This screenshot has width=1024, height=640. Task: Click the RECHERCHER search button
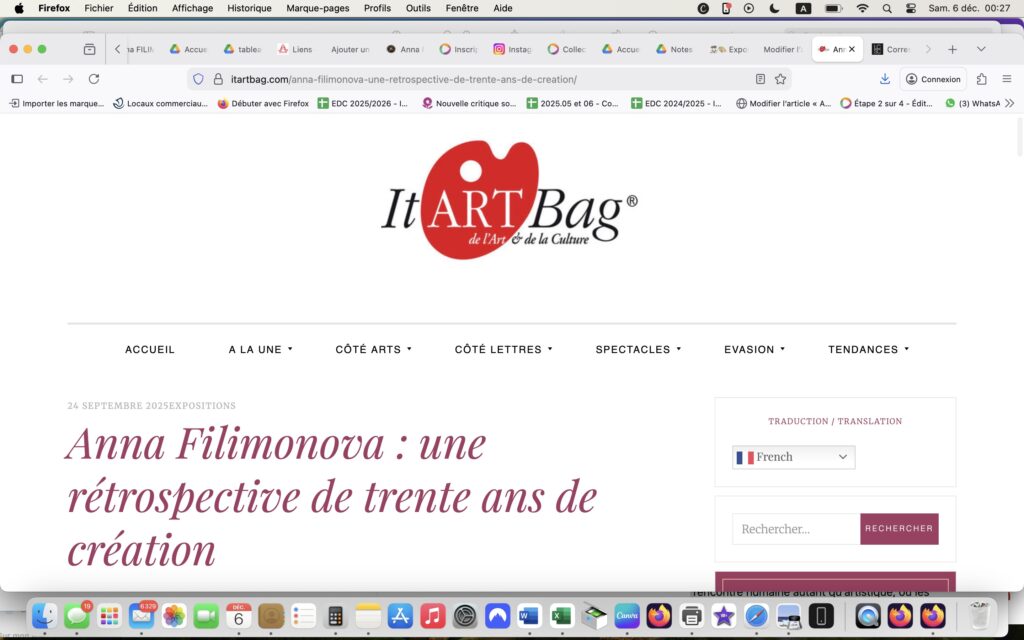click(x=899, y=529)
